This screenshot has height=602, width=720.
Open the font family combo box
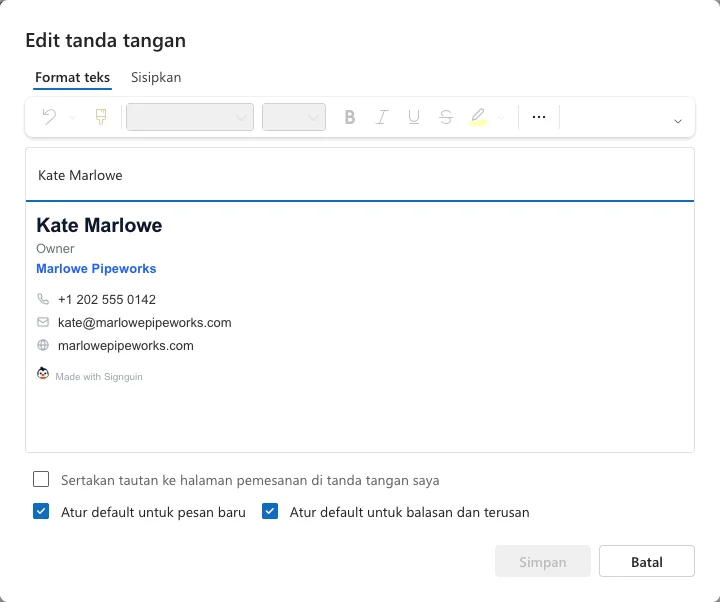[x=190, y=117]
